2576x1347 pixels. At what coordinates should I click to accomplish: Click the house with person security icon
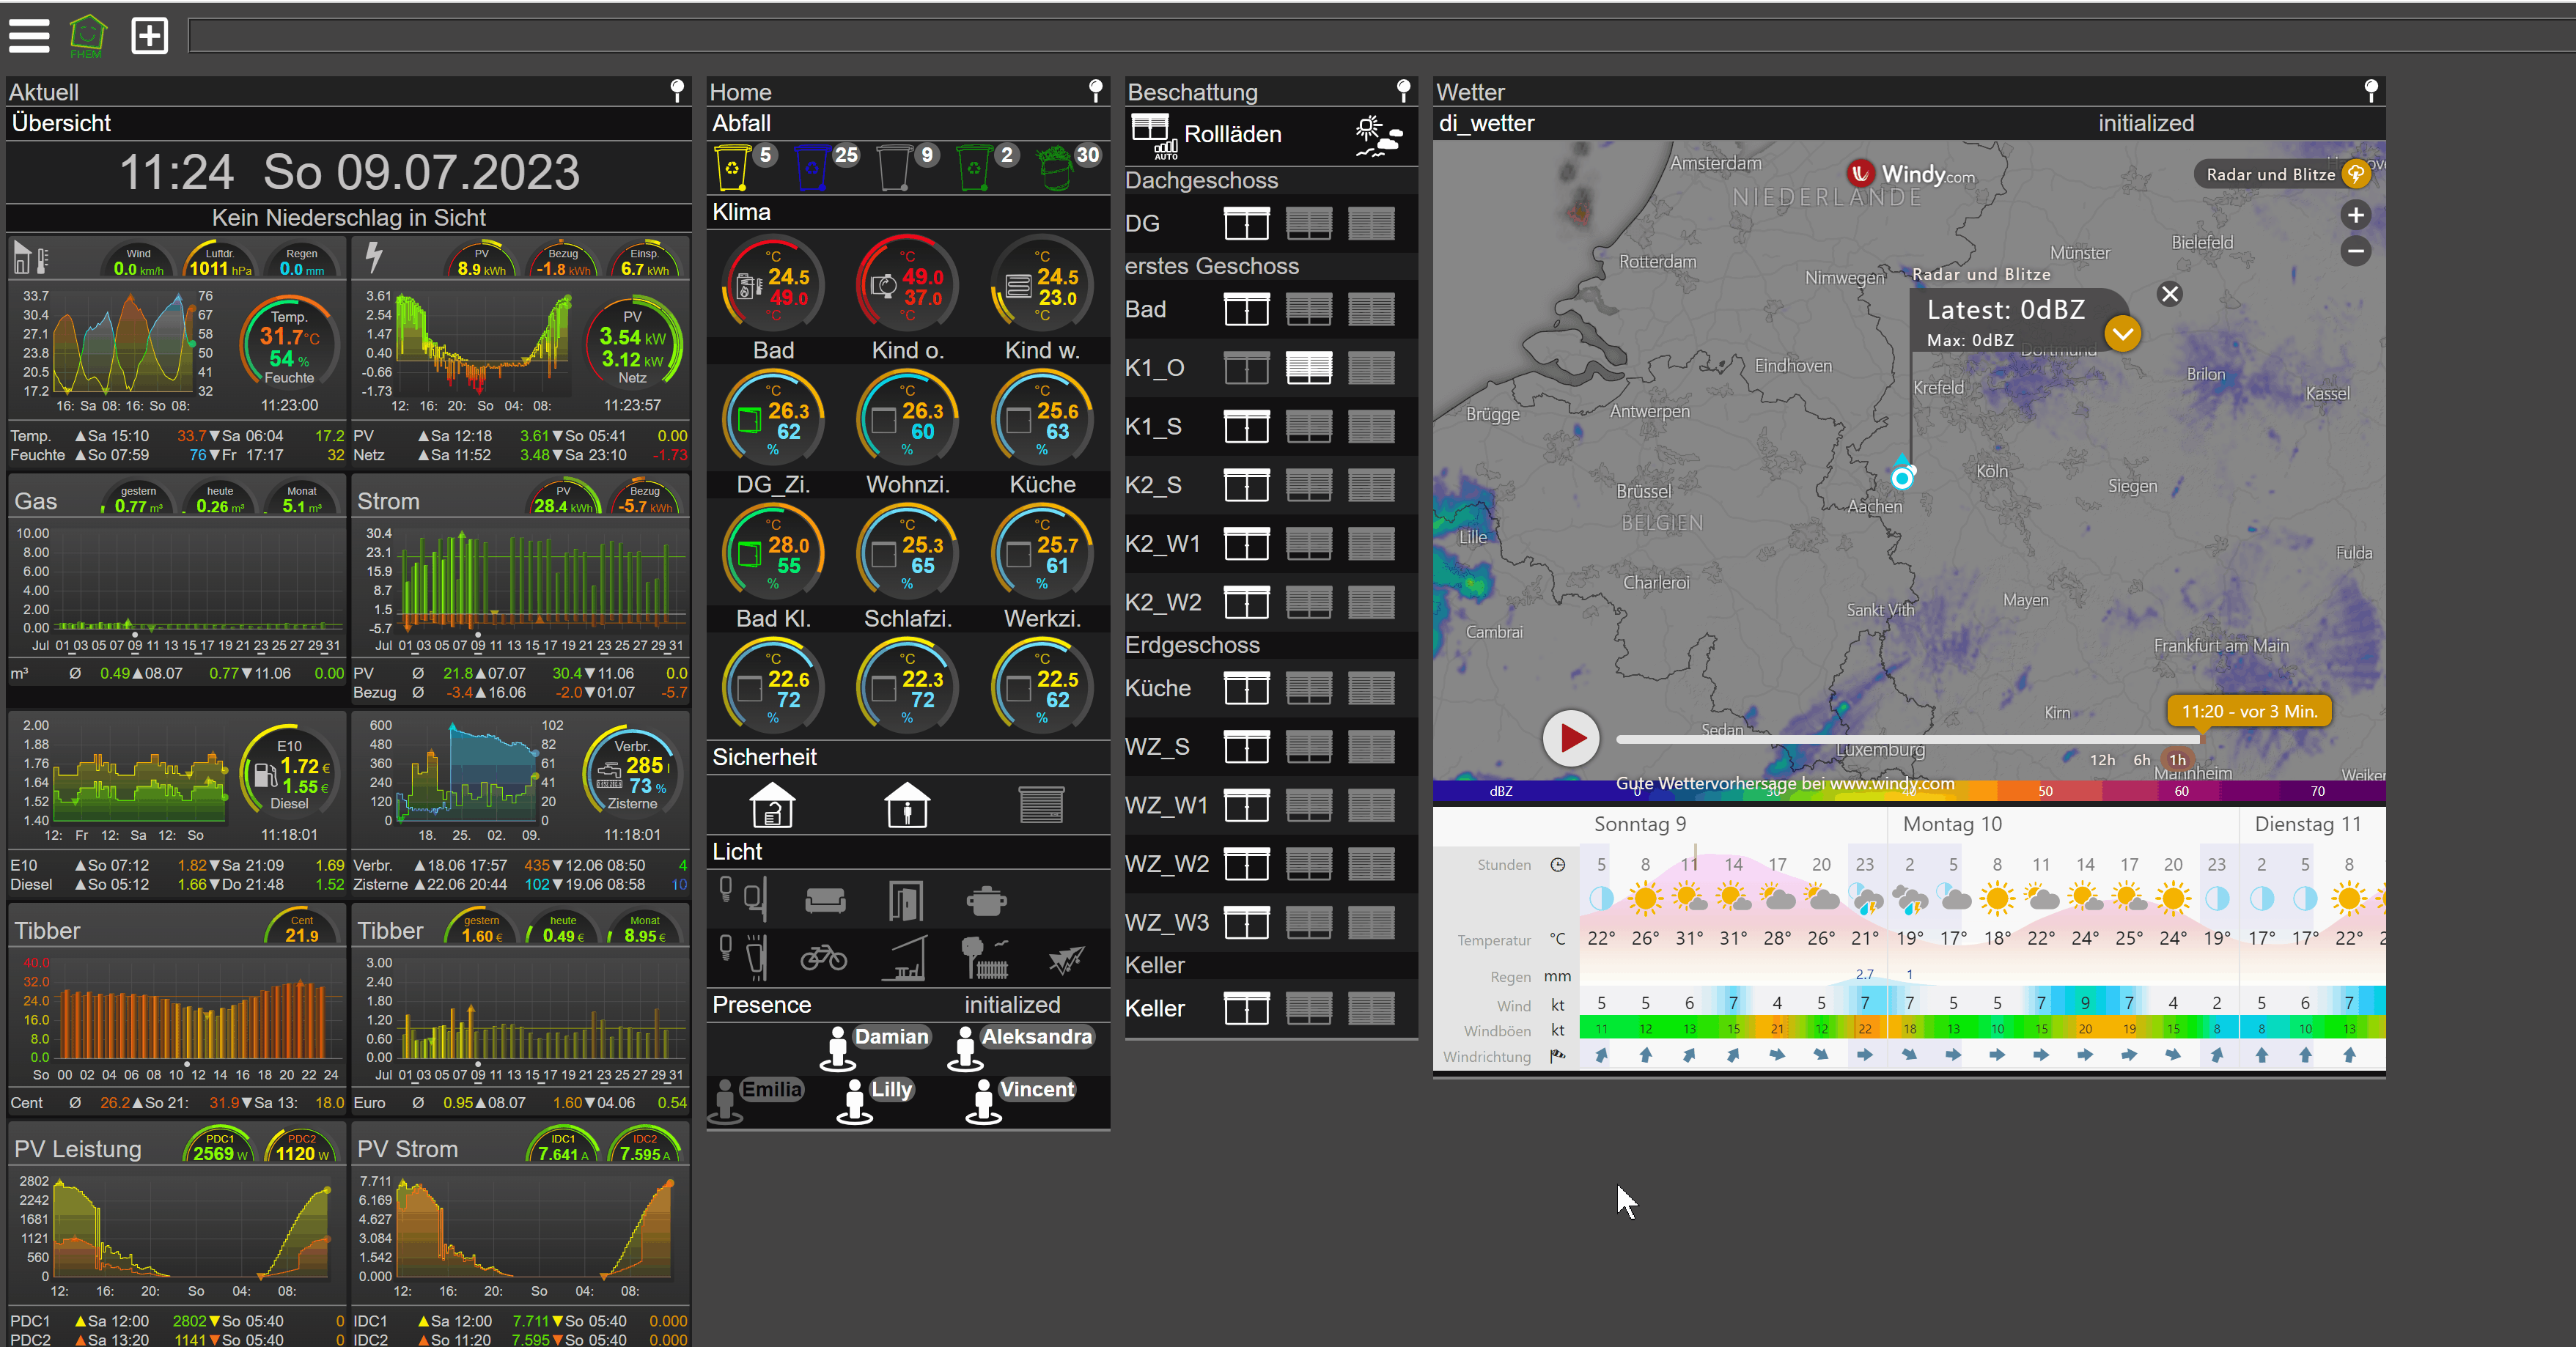pyautogui.click(x=907, y=805)
